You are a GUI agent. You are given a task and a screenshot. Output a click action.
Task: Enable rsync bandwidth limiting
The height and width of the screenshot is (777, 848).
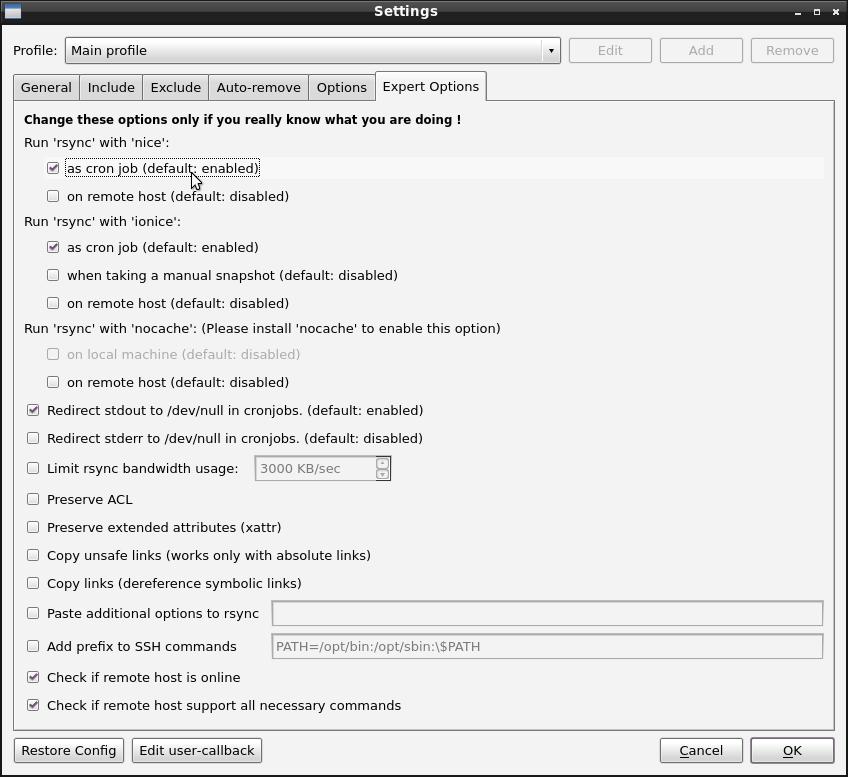(x=33, y=468)
